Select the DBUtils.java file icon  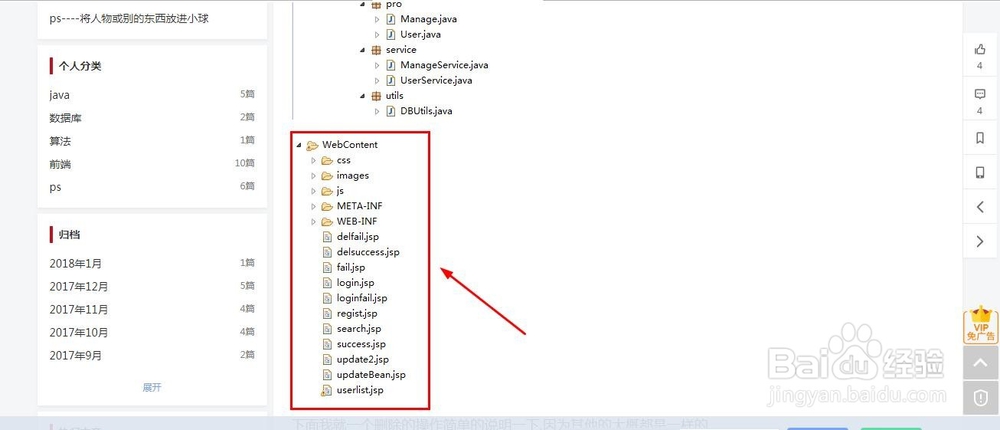(391, 111)
